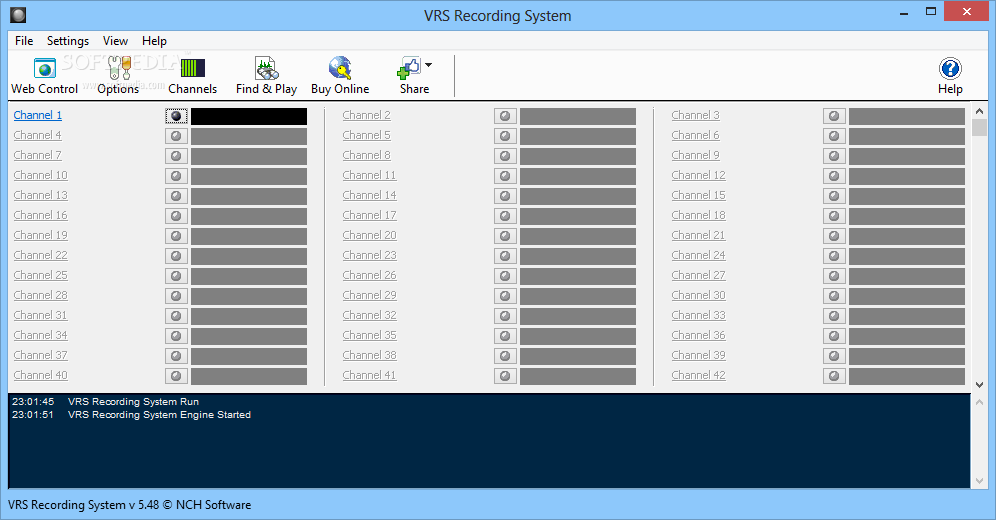Click the record icon beside Channel 35
Image resolution: width=996 pixels, height=520 pixels.
[x=505, y=336]
